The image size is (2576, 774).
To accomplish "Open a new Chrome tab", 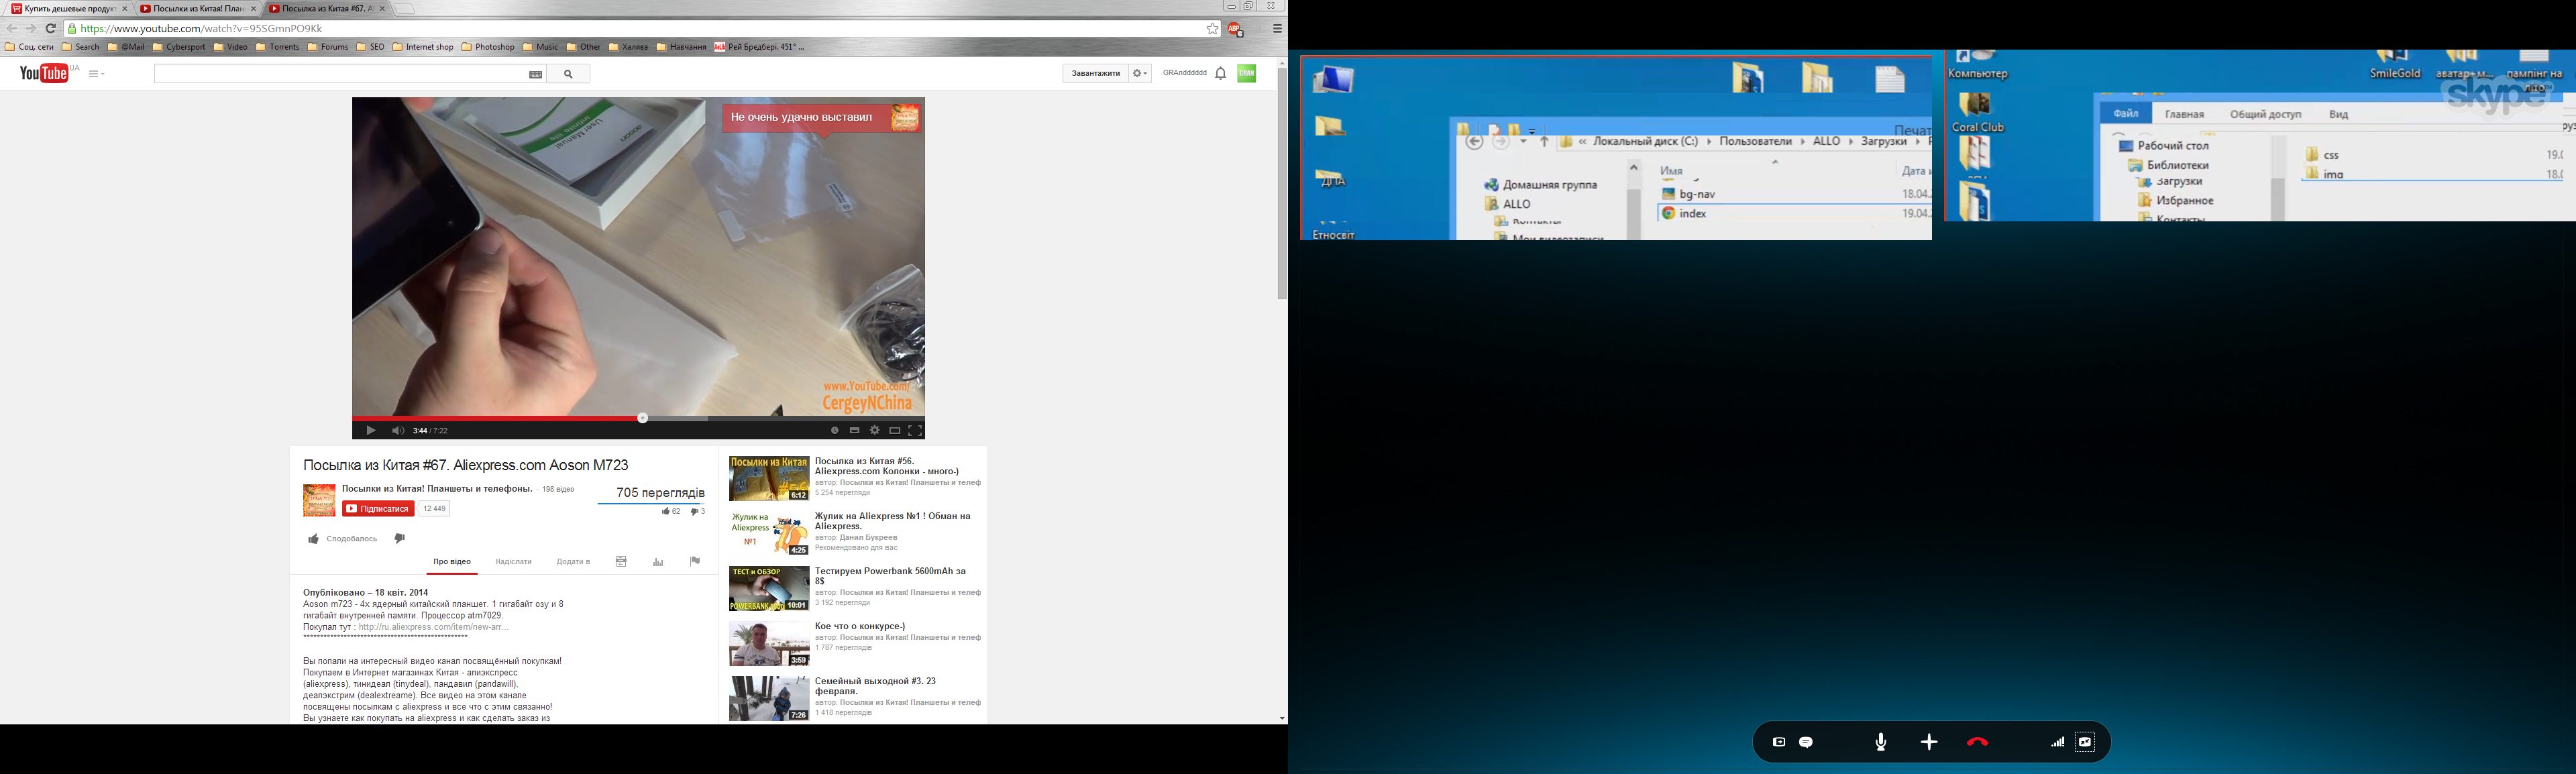I will (404, 9).
